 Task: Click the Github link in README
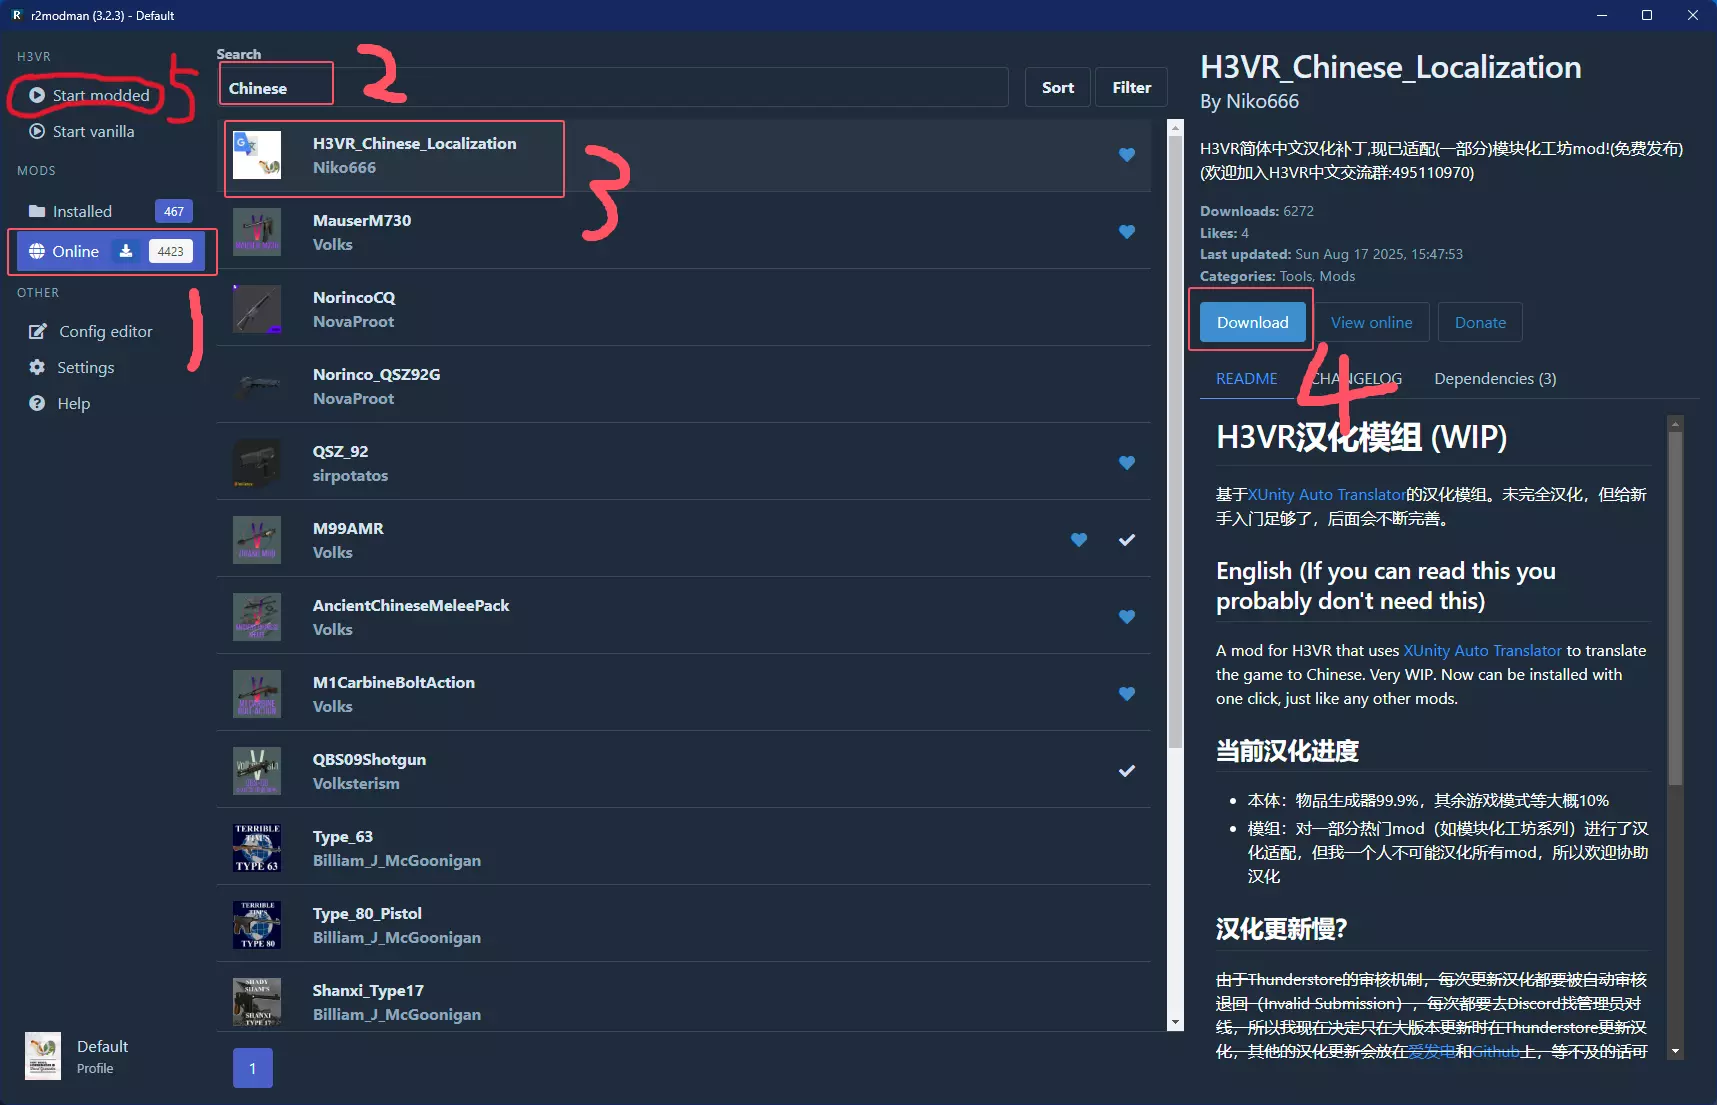tap(1495, 1051)
